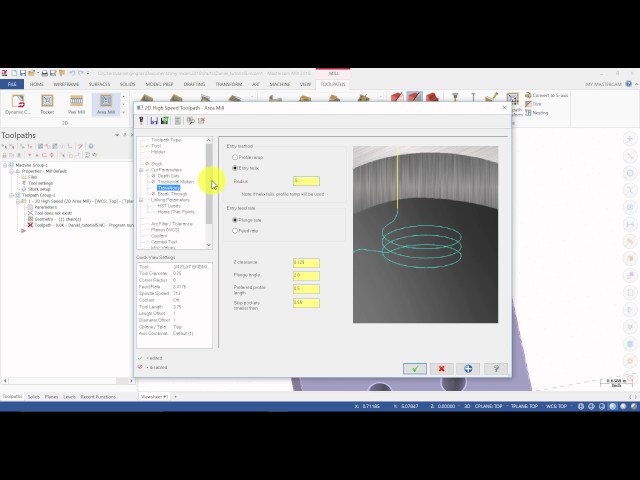Click the Z clearance input field

(306, 262)
